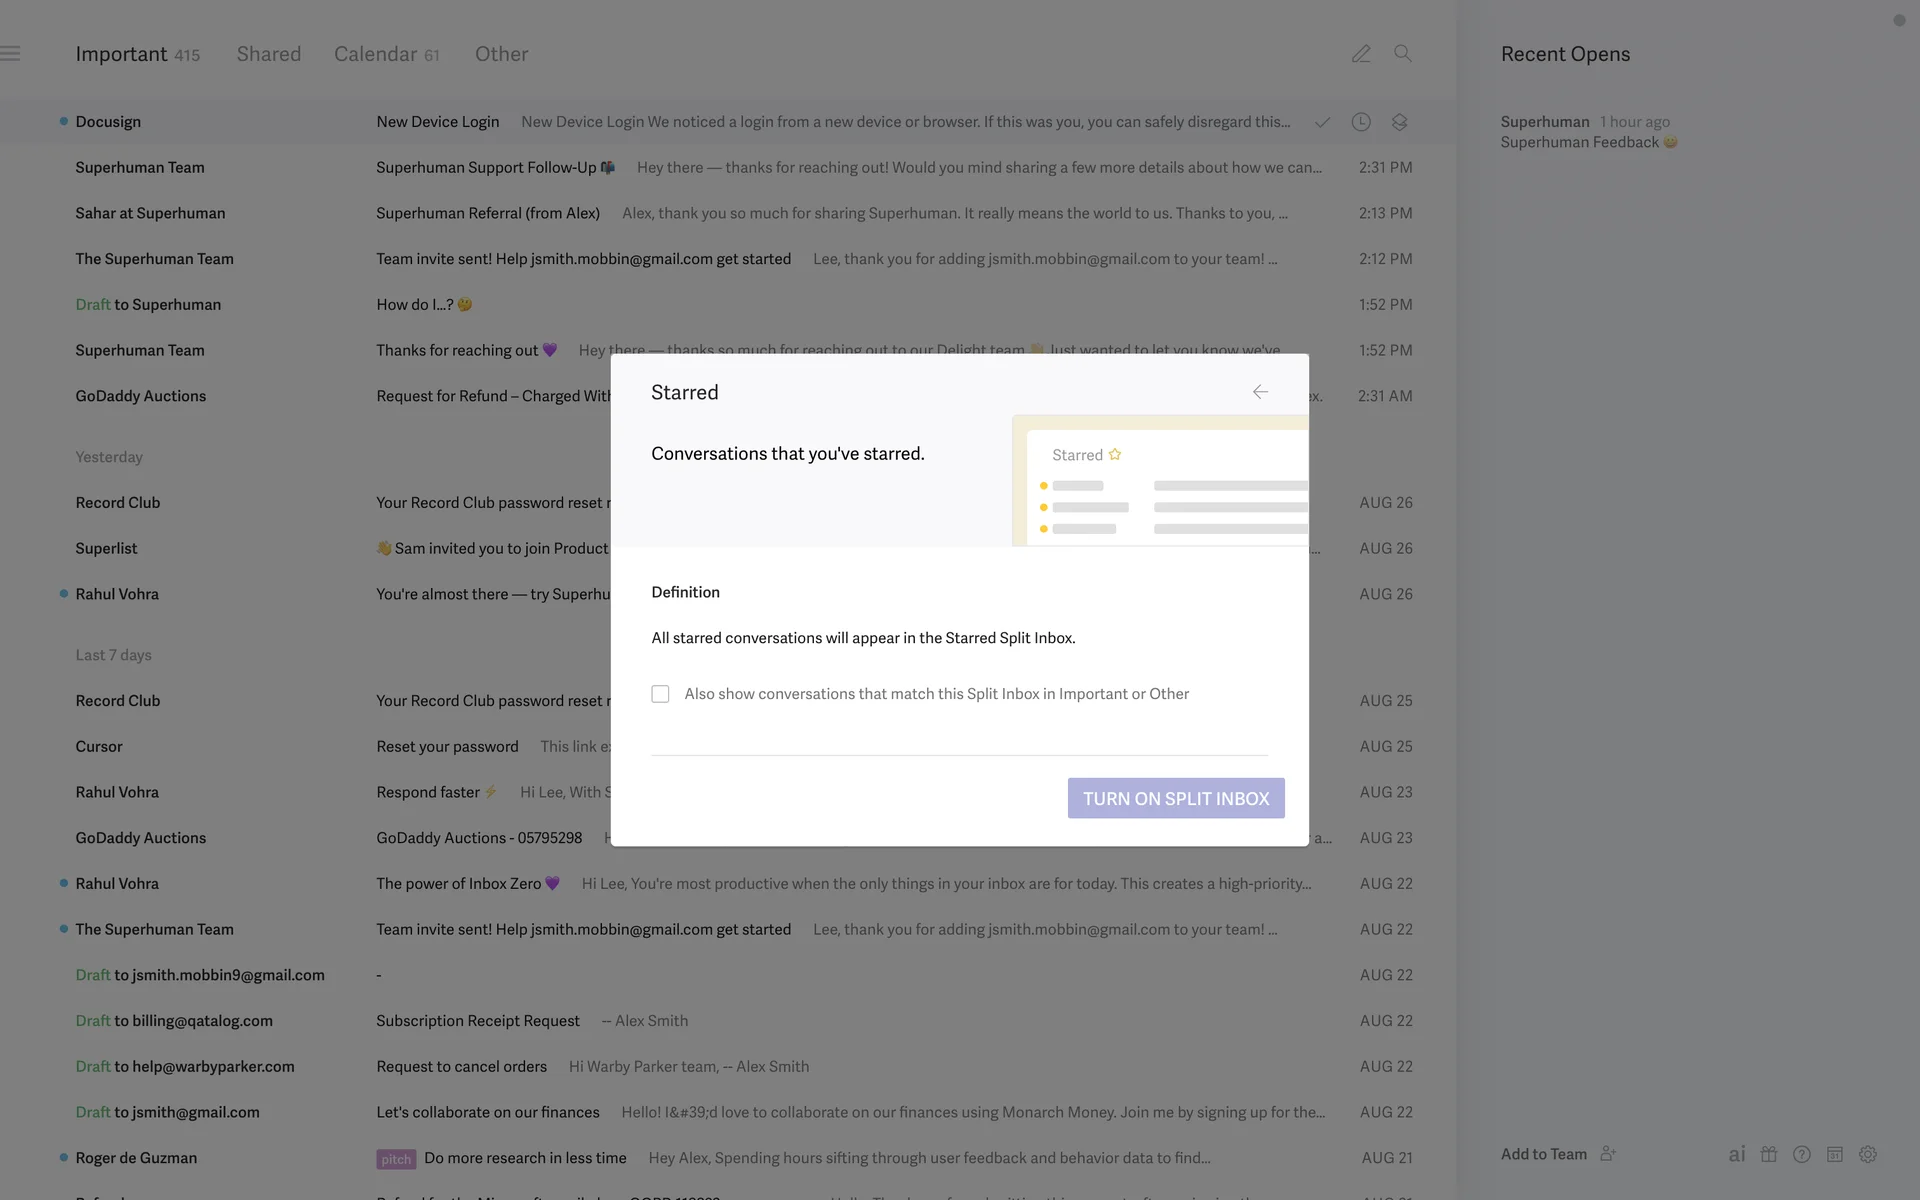Image resolution: width=1920 pixels, height=1200 pixels.
Task: Go back using the Starred dialog arrow
Action: 1260,392
